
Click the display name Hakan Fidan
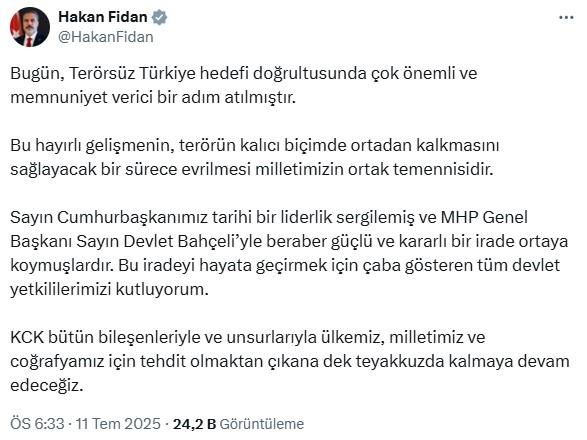click(x=103, y=17)
